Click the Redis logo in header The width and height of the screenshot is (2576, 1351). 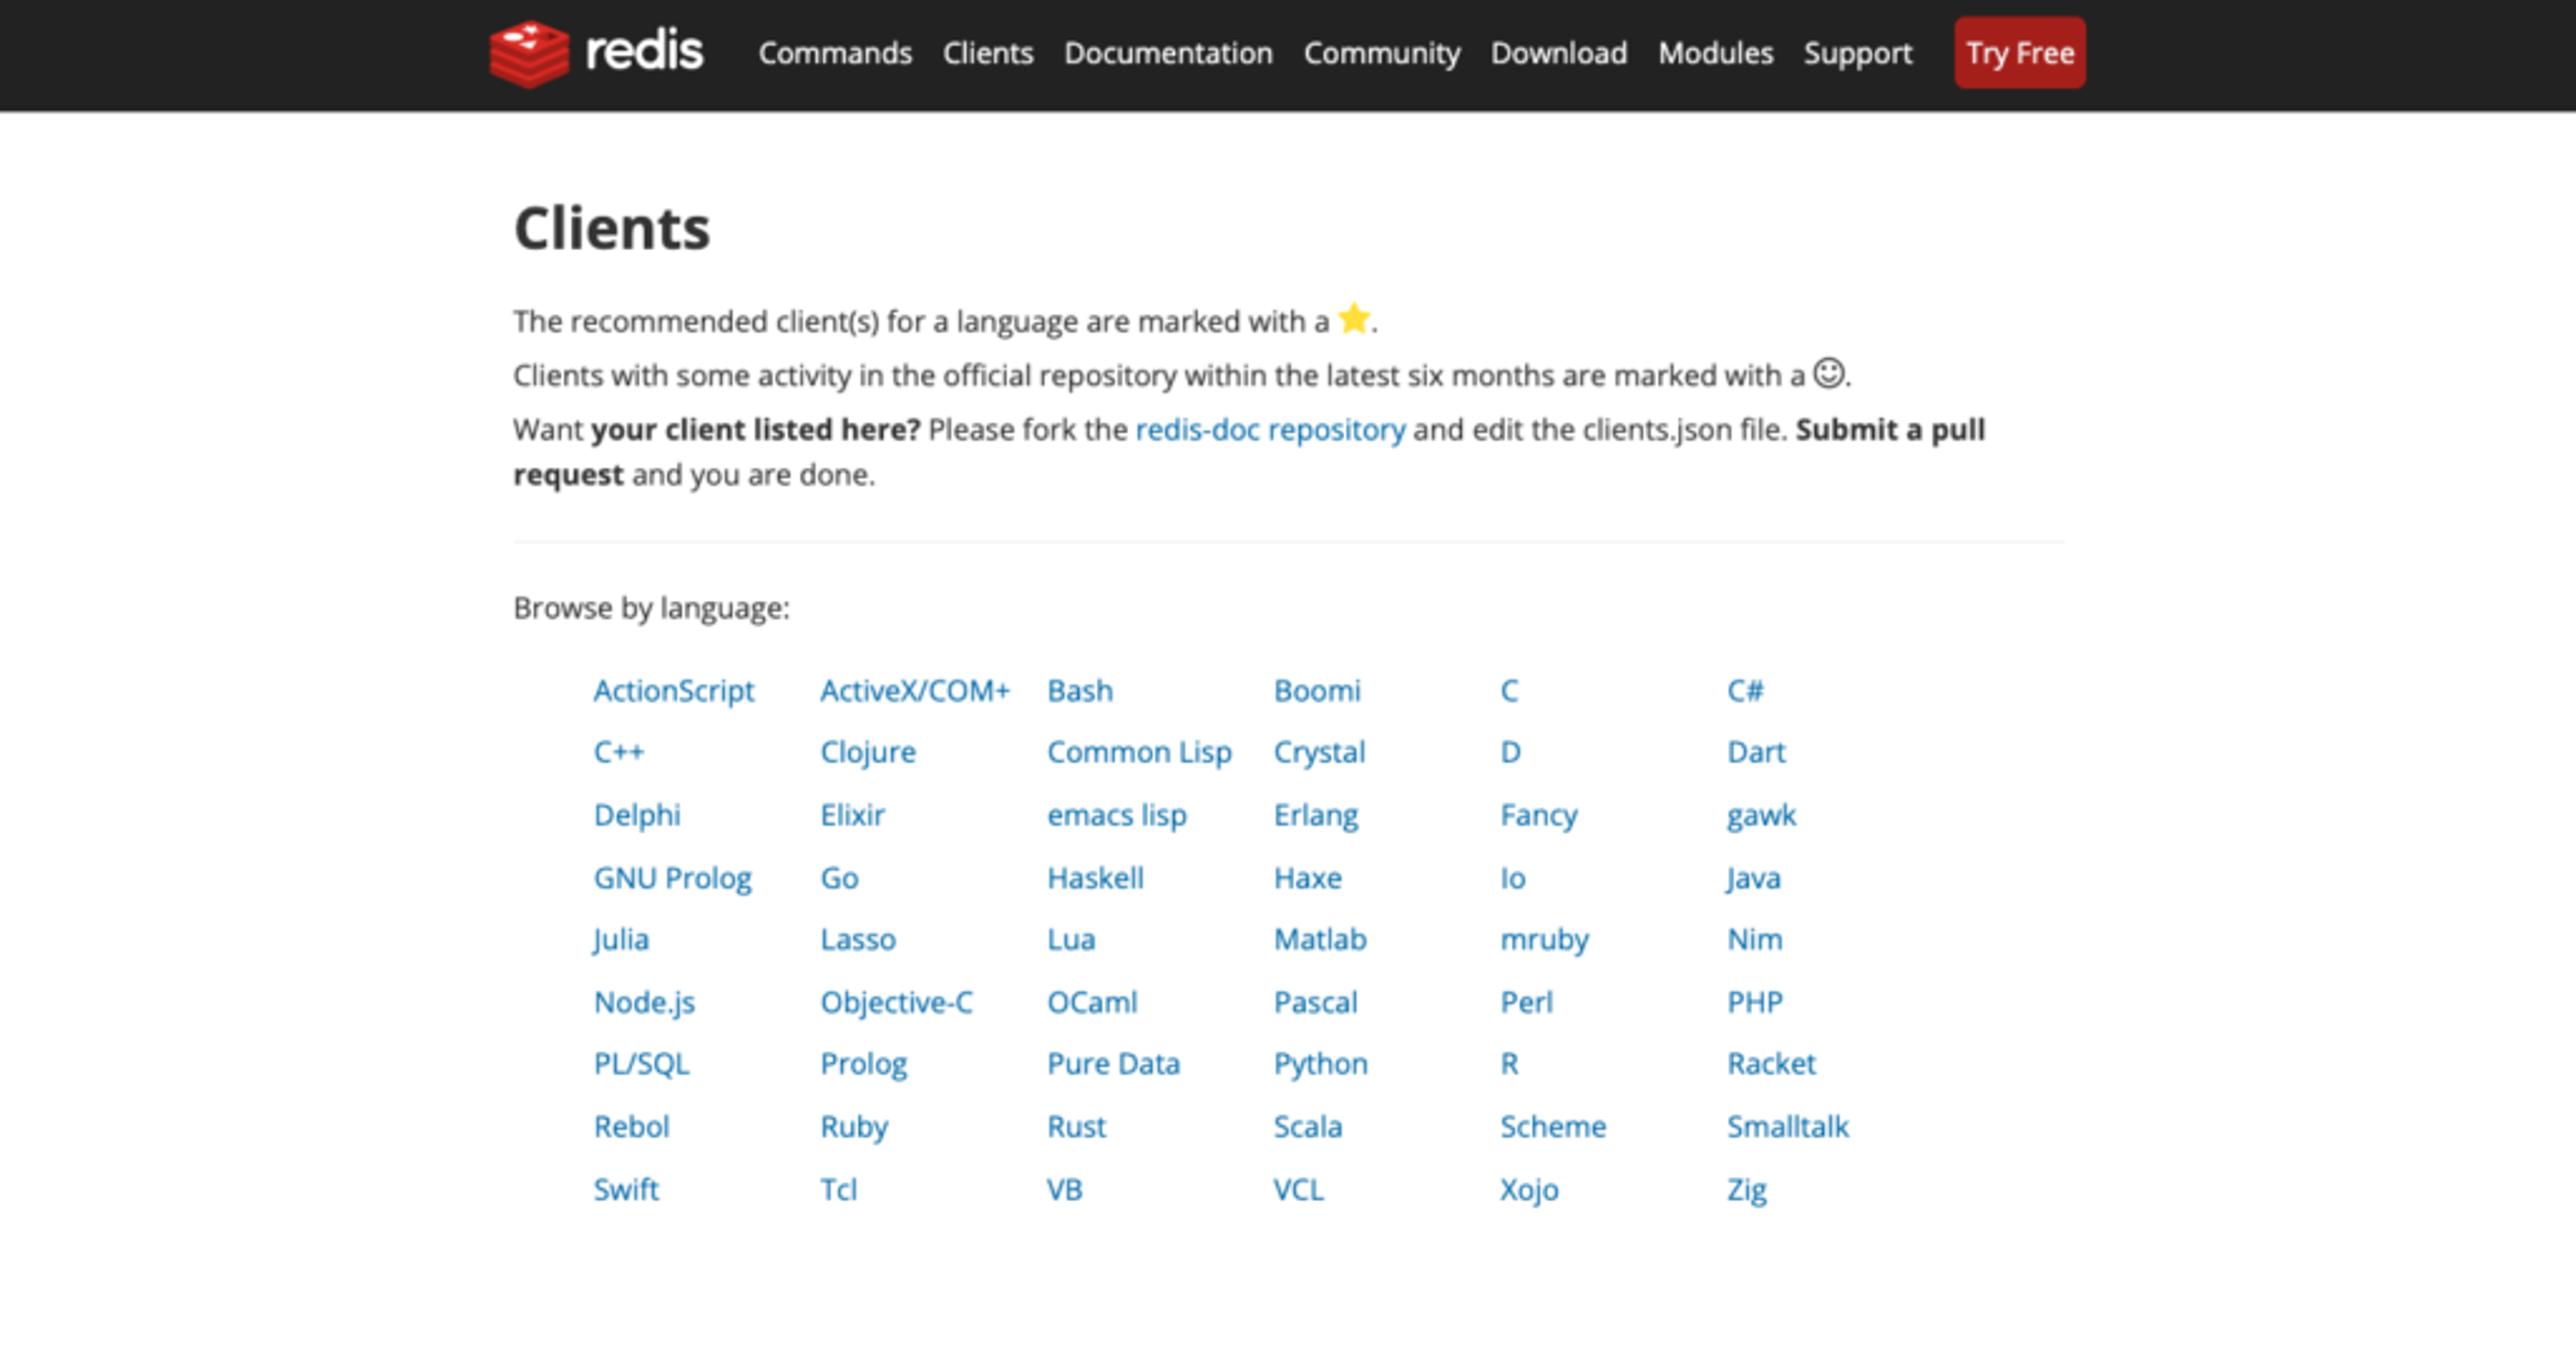tap(596, 53)
